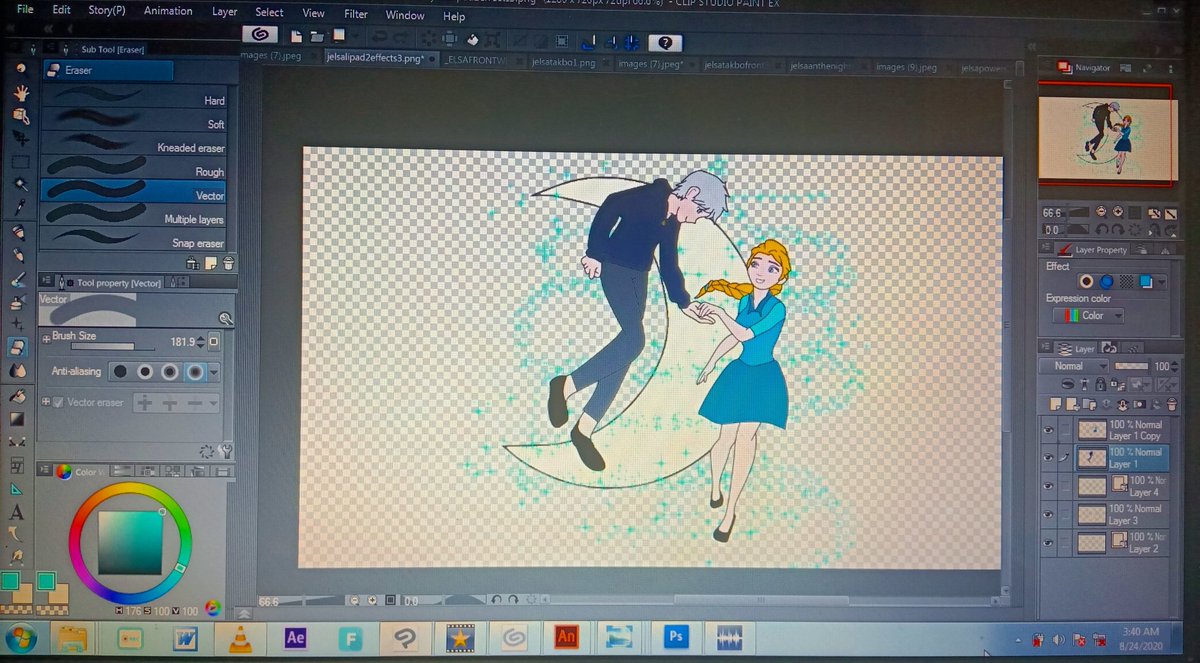This screenshot has width=1200, height=663.
Task: Click the color wheel switch icon below color panel
Action: coord(212,608)
